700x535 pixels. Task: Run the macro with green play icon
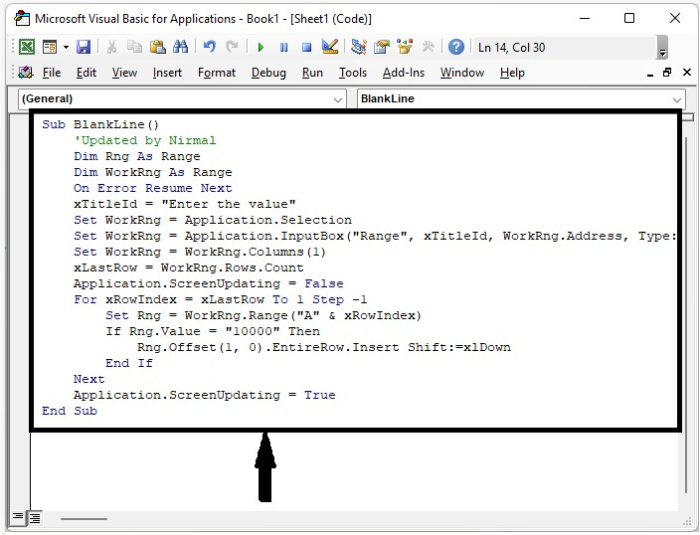261,47
